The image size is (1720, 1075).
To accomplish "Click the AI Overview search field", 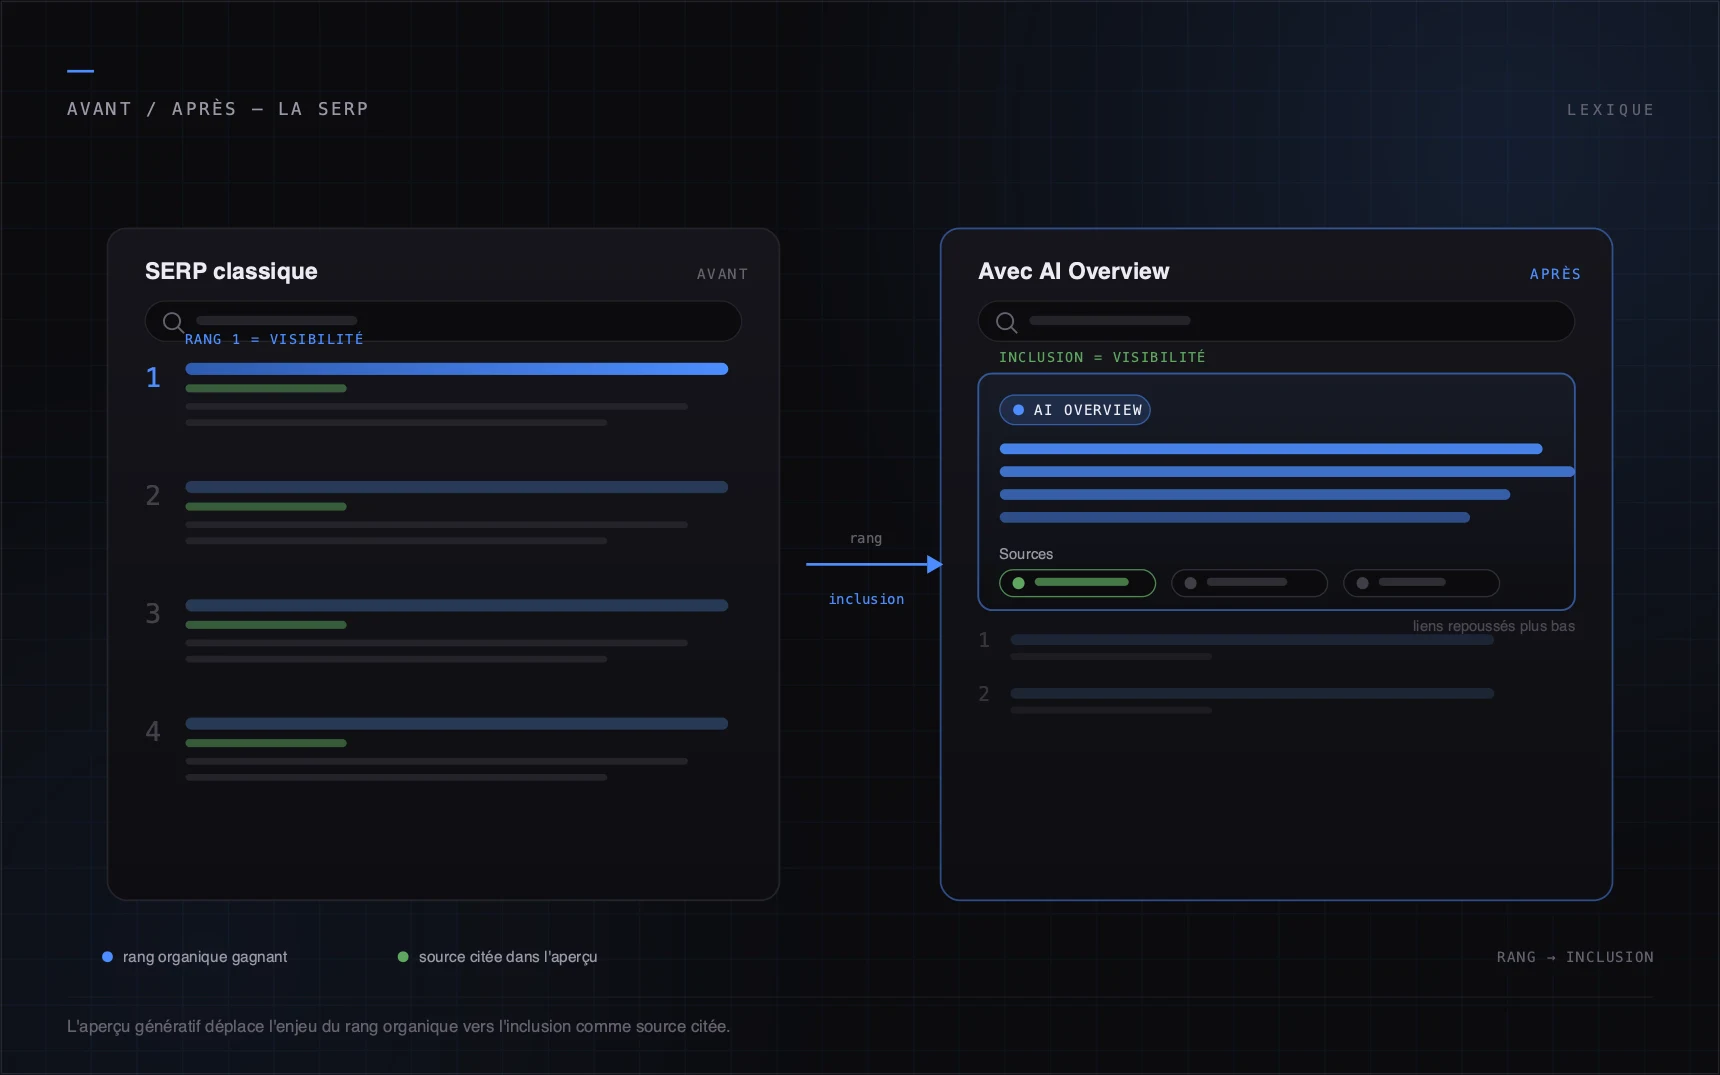I will 1276,321.
